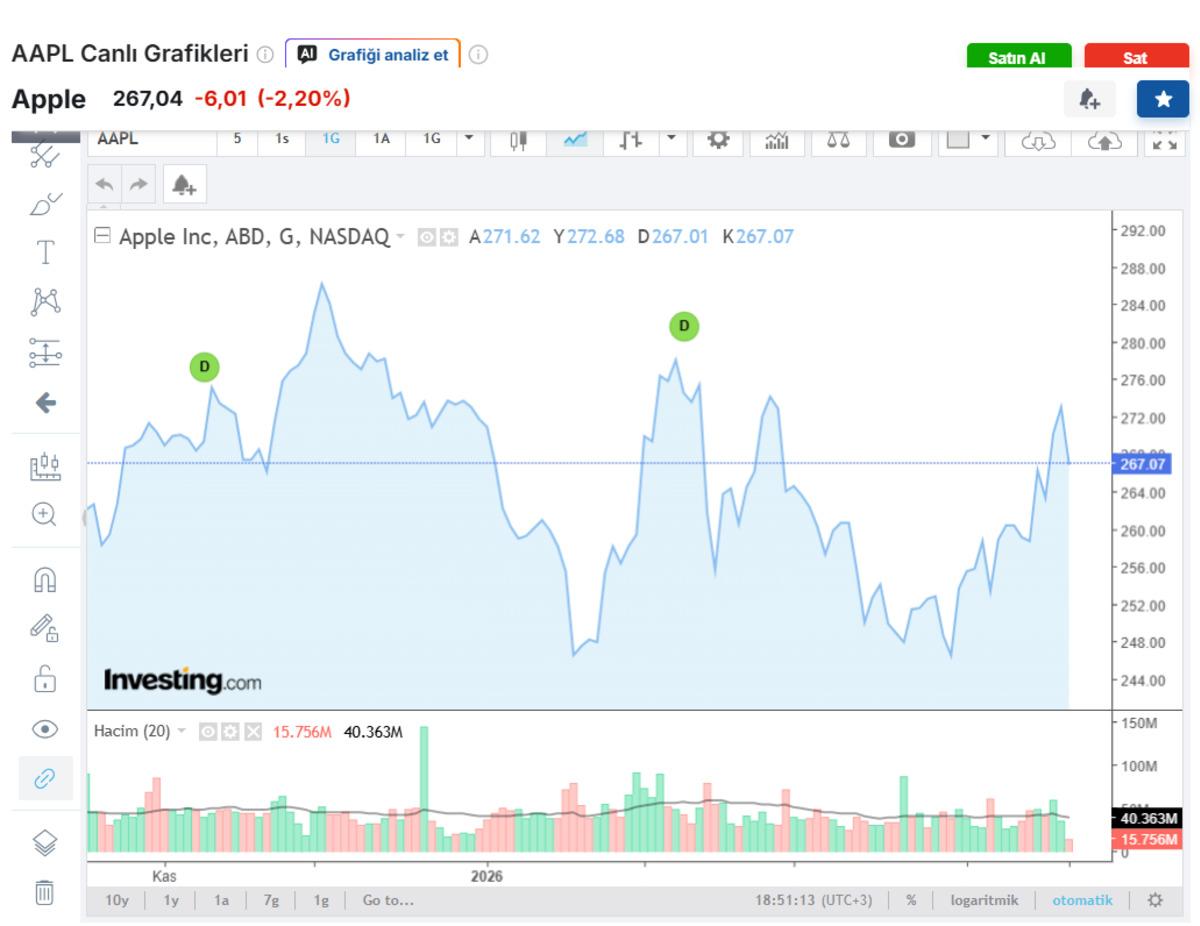Open the indicators chart icon

777,140
